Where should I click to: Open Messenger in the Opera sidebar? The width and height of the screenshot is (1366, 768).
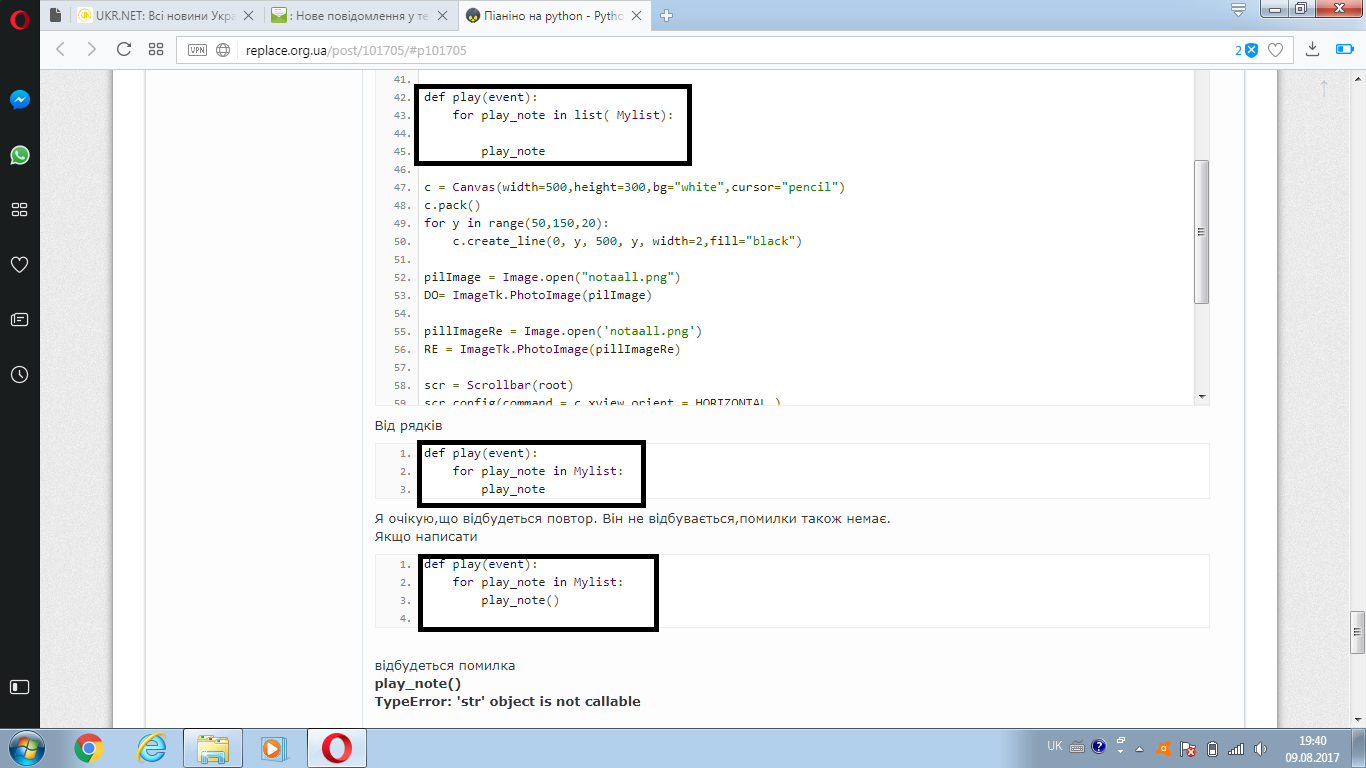coord(19,100)
